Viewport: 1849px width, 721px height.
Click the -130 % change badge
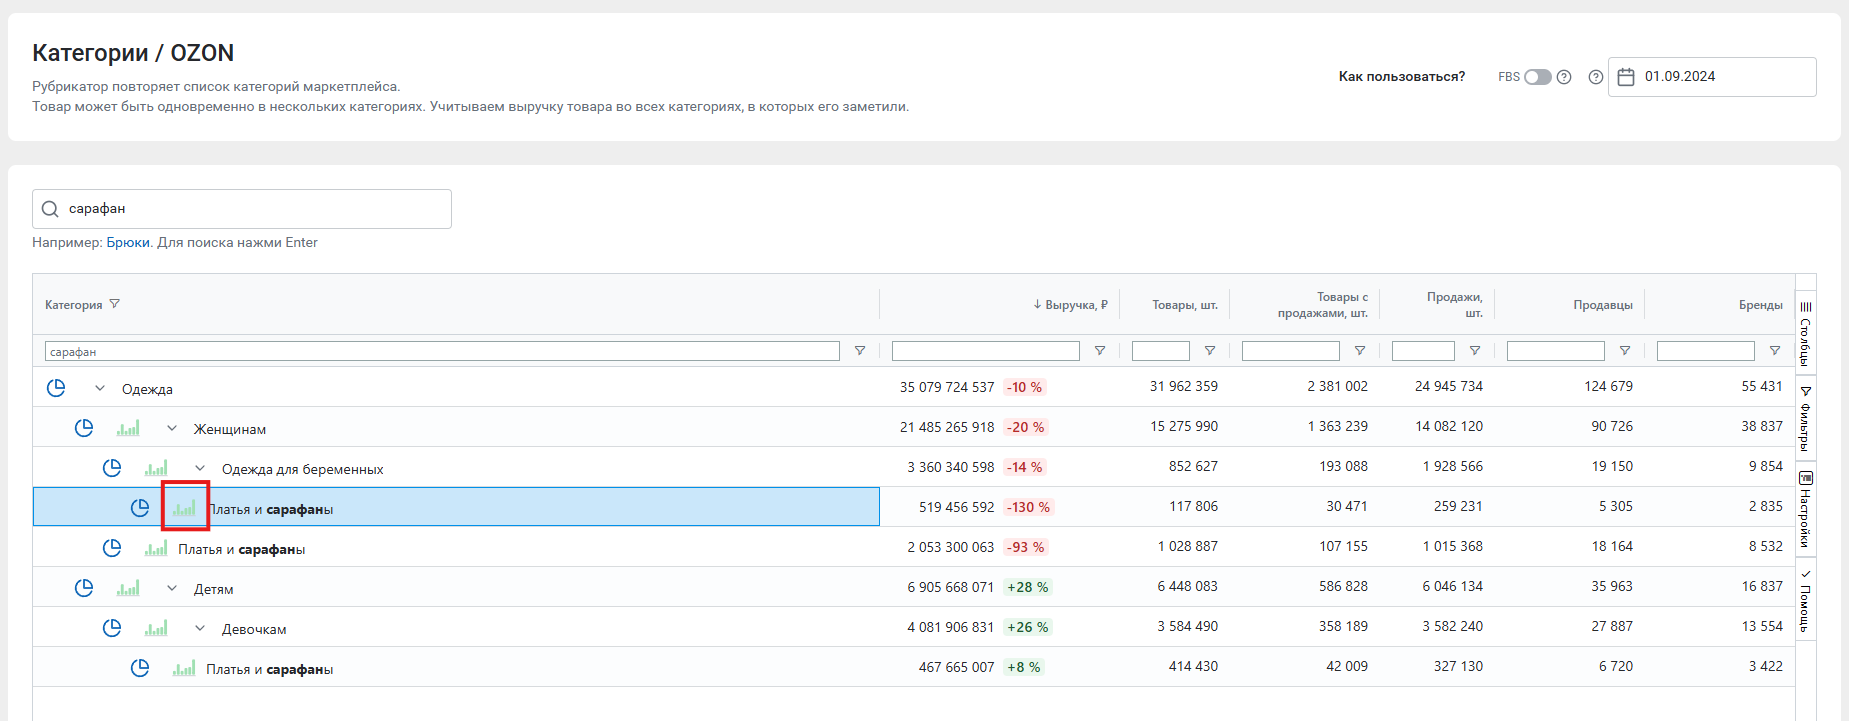click(x=1028, y=507)
